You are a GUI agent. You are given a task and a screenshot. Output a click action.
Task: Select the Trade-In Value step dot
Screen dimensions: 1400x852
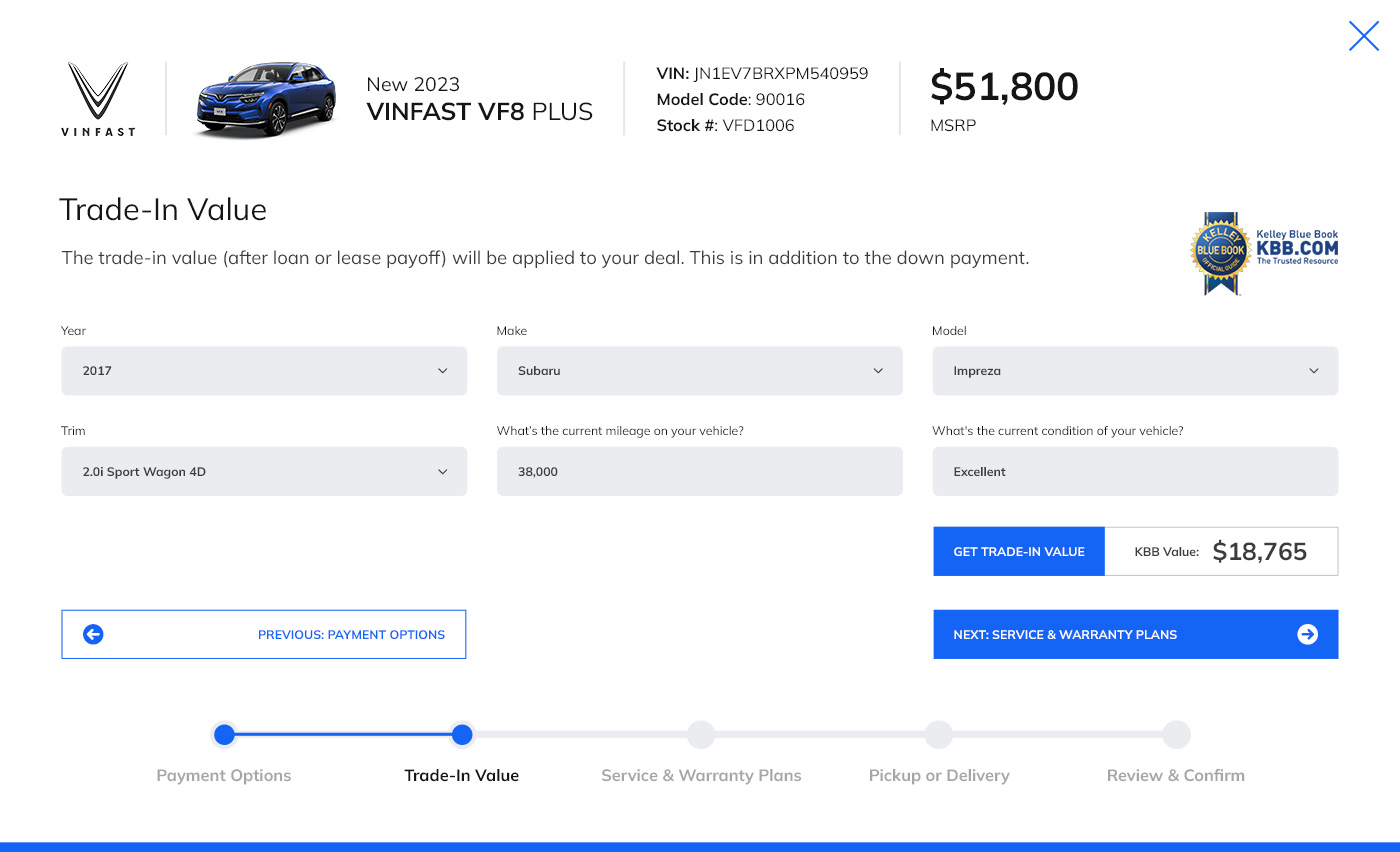(x=461, y=735)
